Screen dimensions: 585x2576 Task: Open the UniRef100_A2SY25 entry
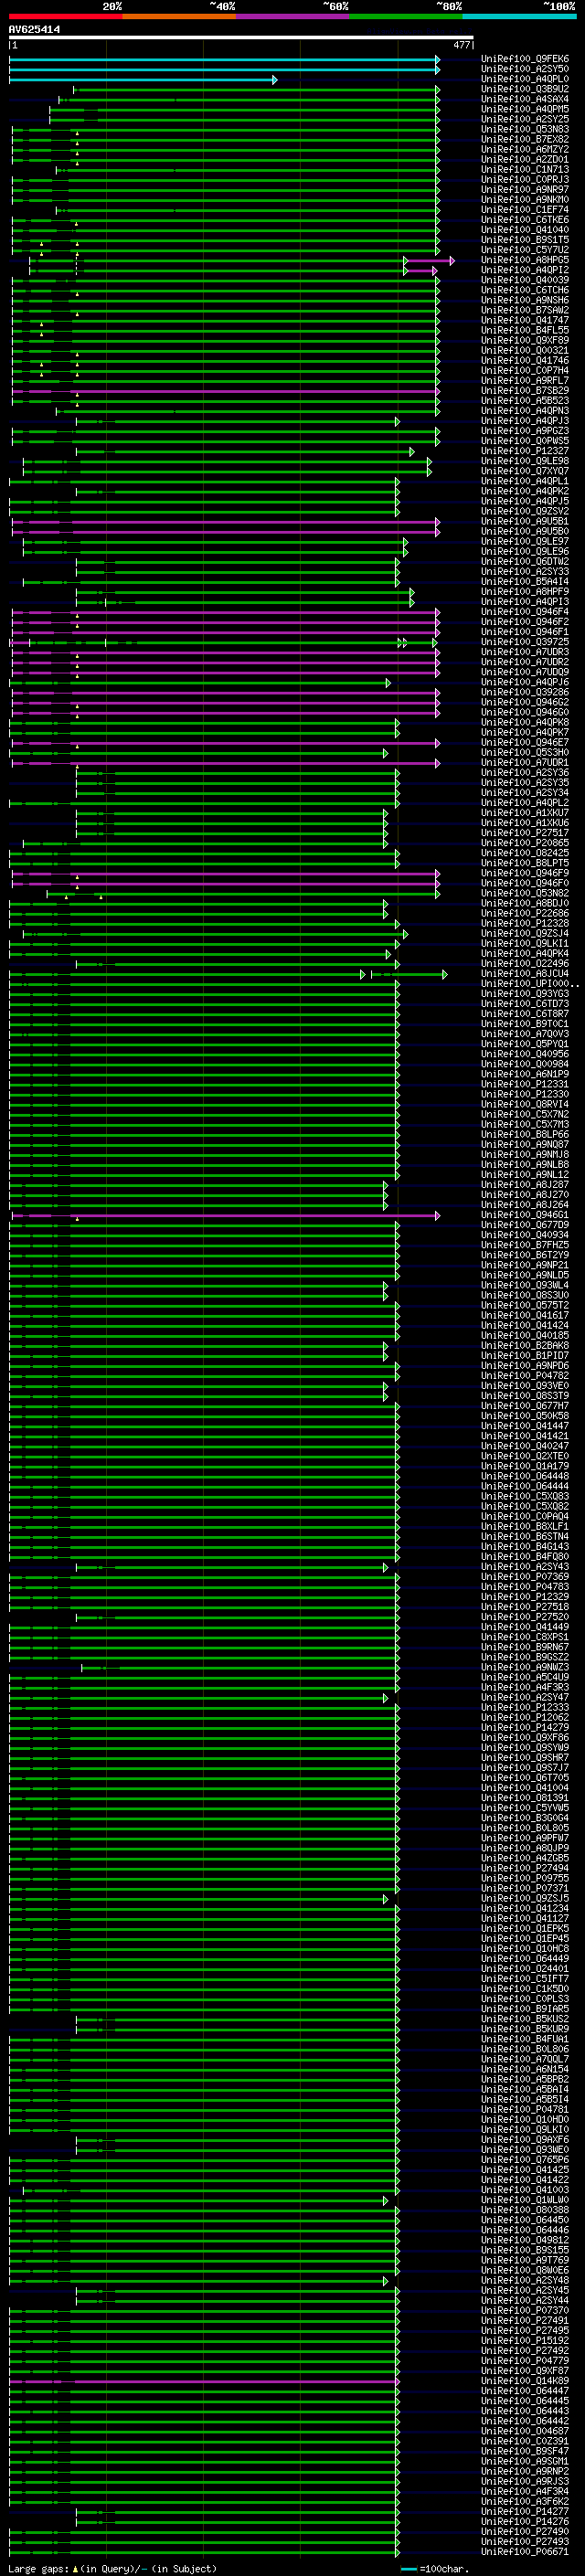click(524, 119)
